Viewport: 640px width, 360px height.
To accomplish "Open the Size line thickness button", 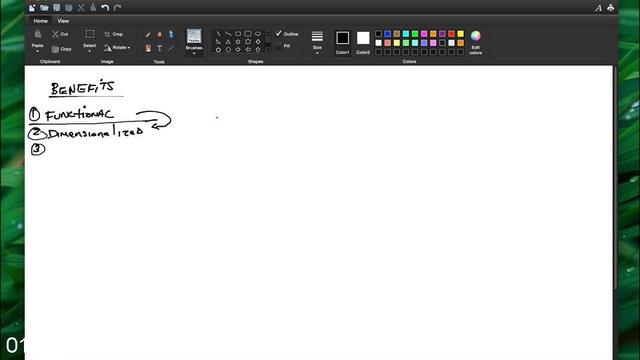I will pyautogui.click(x=317, y=36).
